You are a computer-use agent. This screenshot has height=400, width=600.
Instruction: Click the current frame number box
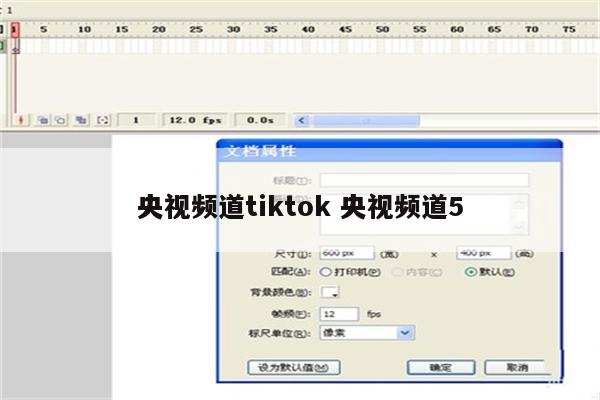coord(136,120)
